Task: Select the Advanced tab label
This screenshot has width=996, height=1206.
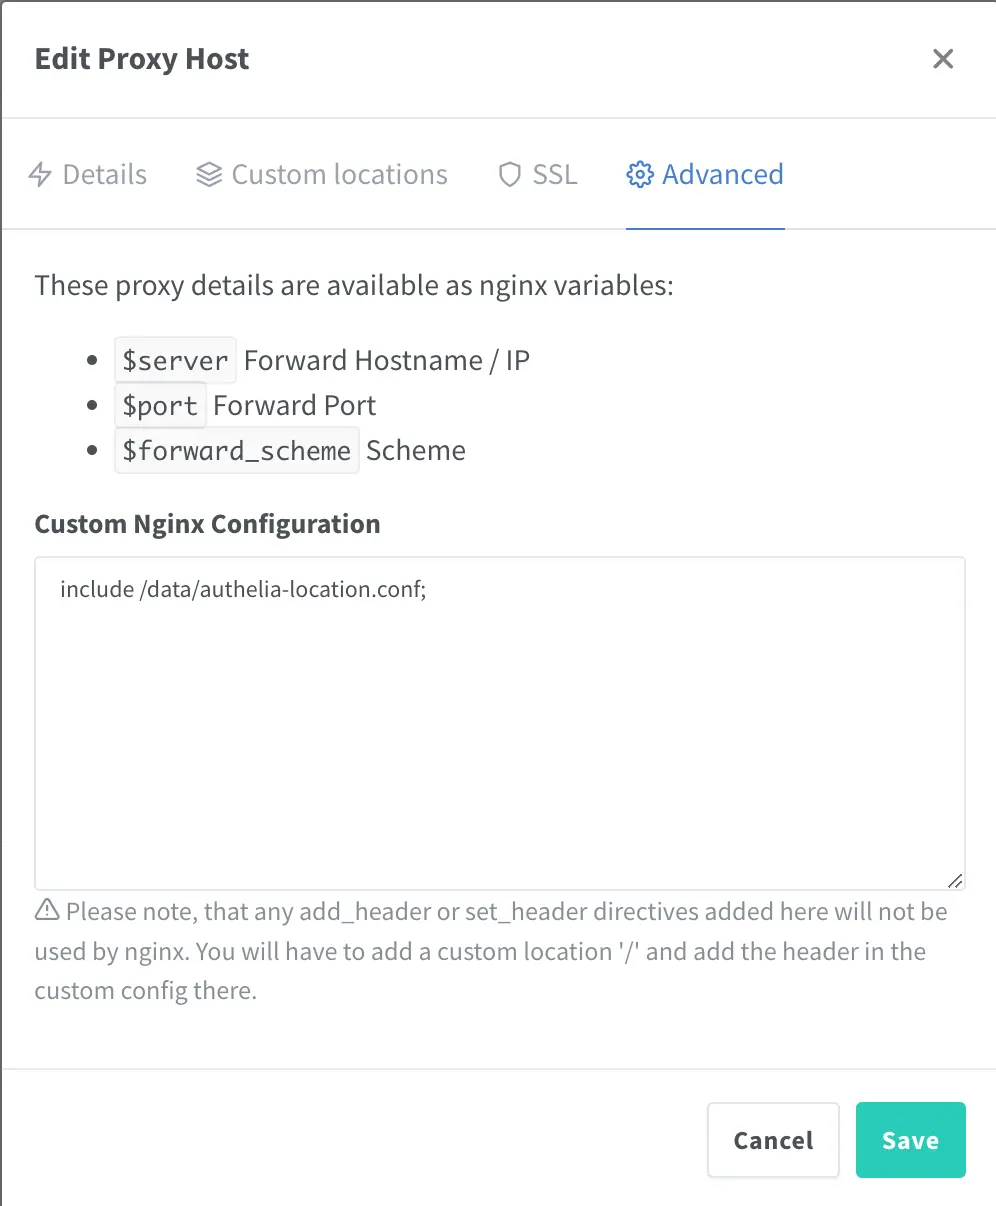Action: pos(722,175)
